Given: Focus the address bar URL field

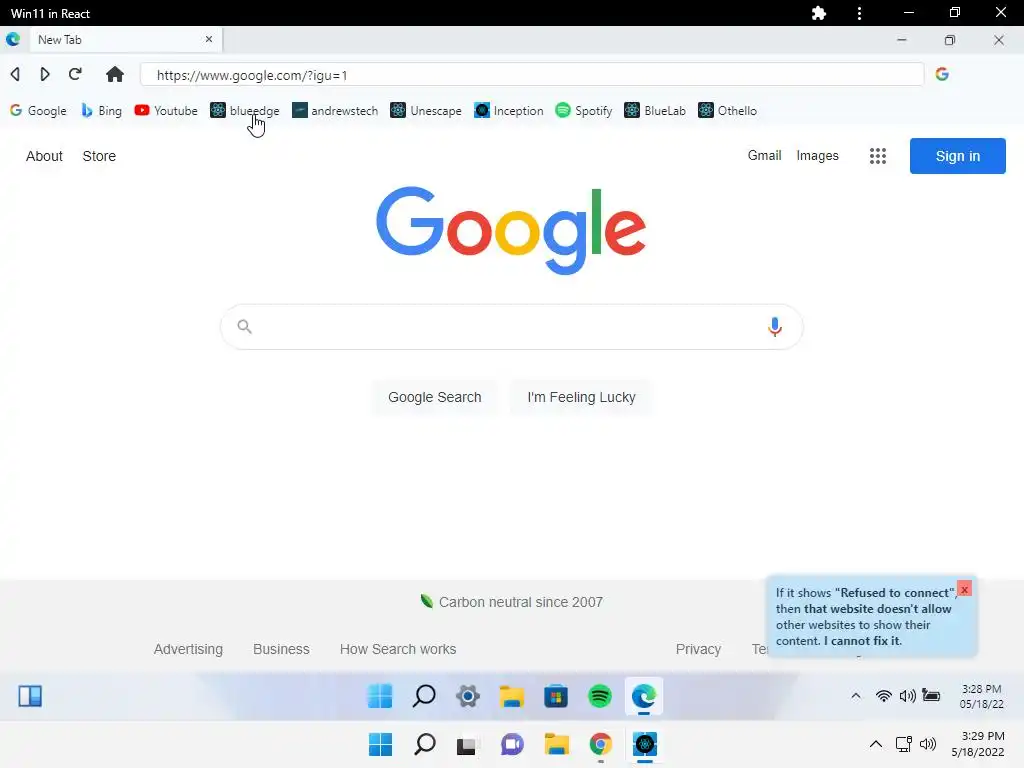Looking at the screenshot, I should (532, 74).
